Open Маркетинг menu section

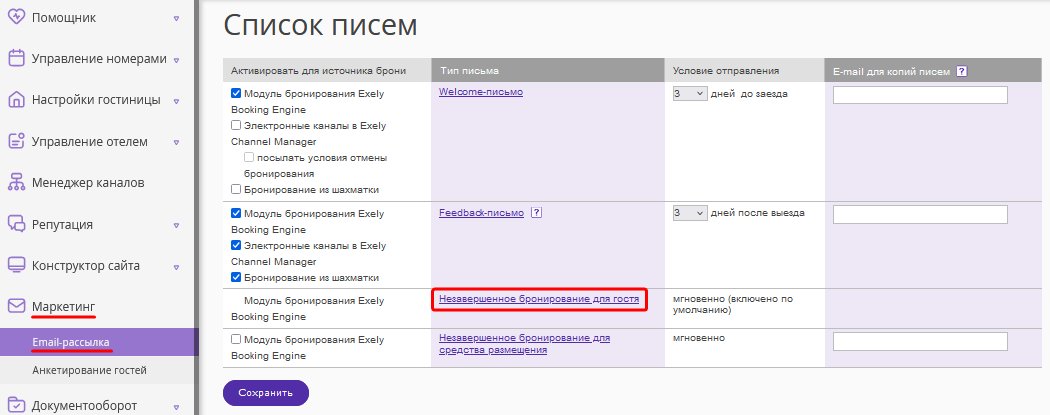(64, 306)
